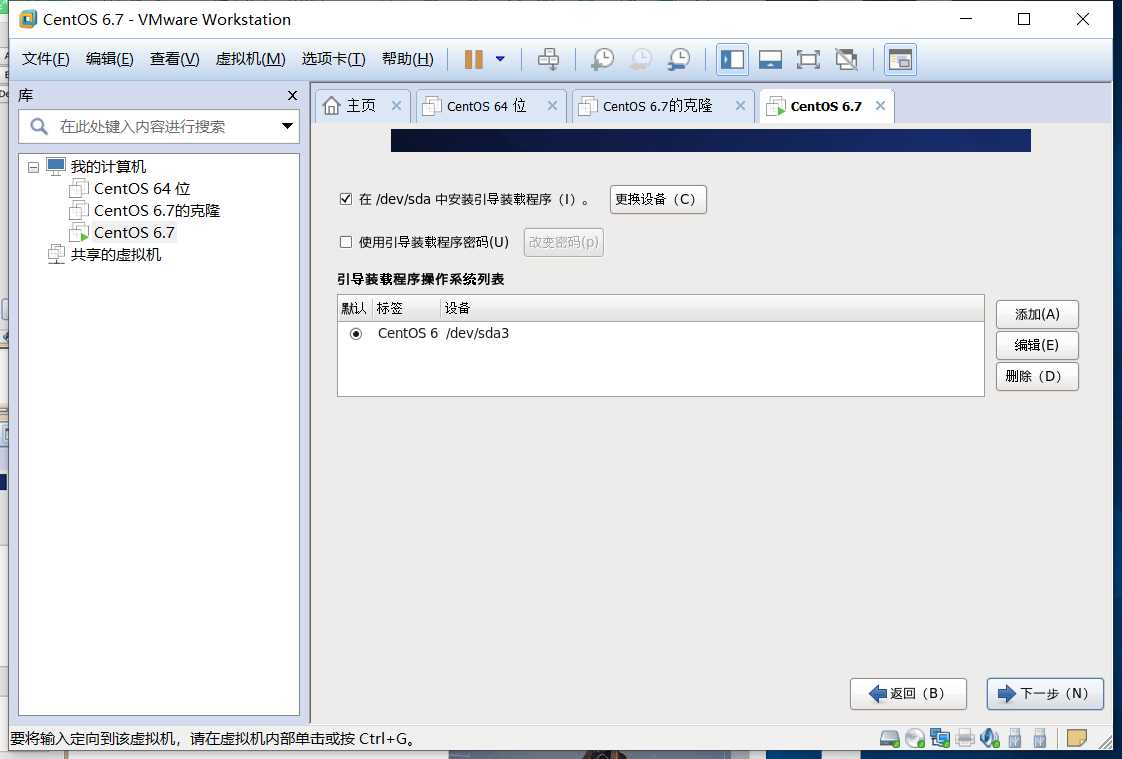Close the 主页 tab

(396, 106)
